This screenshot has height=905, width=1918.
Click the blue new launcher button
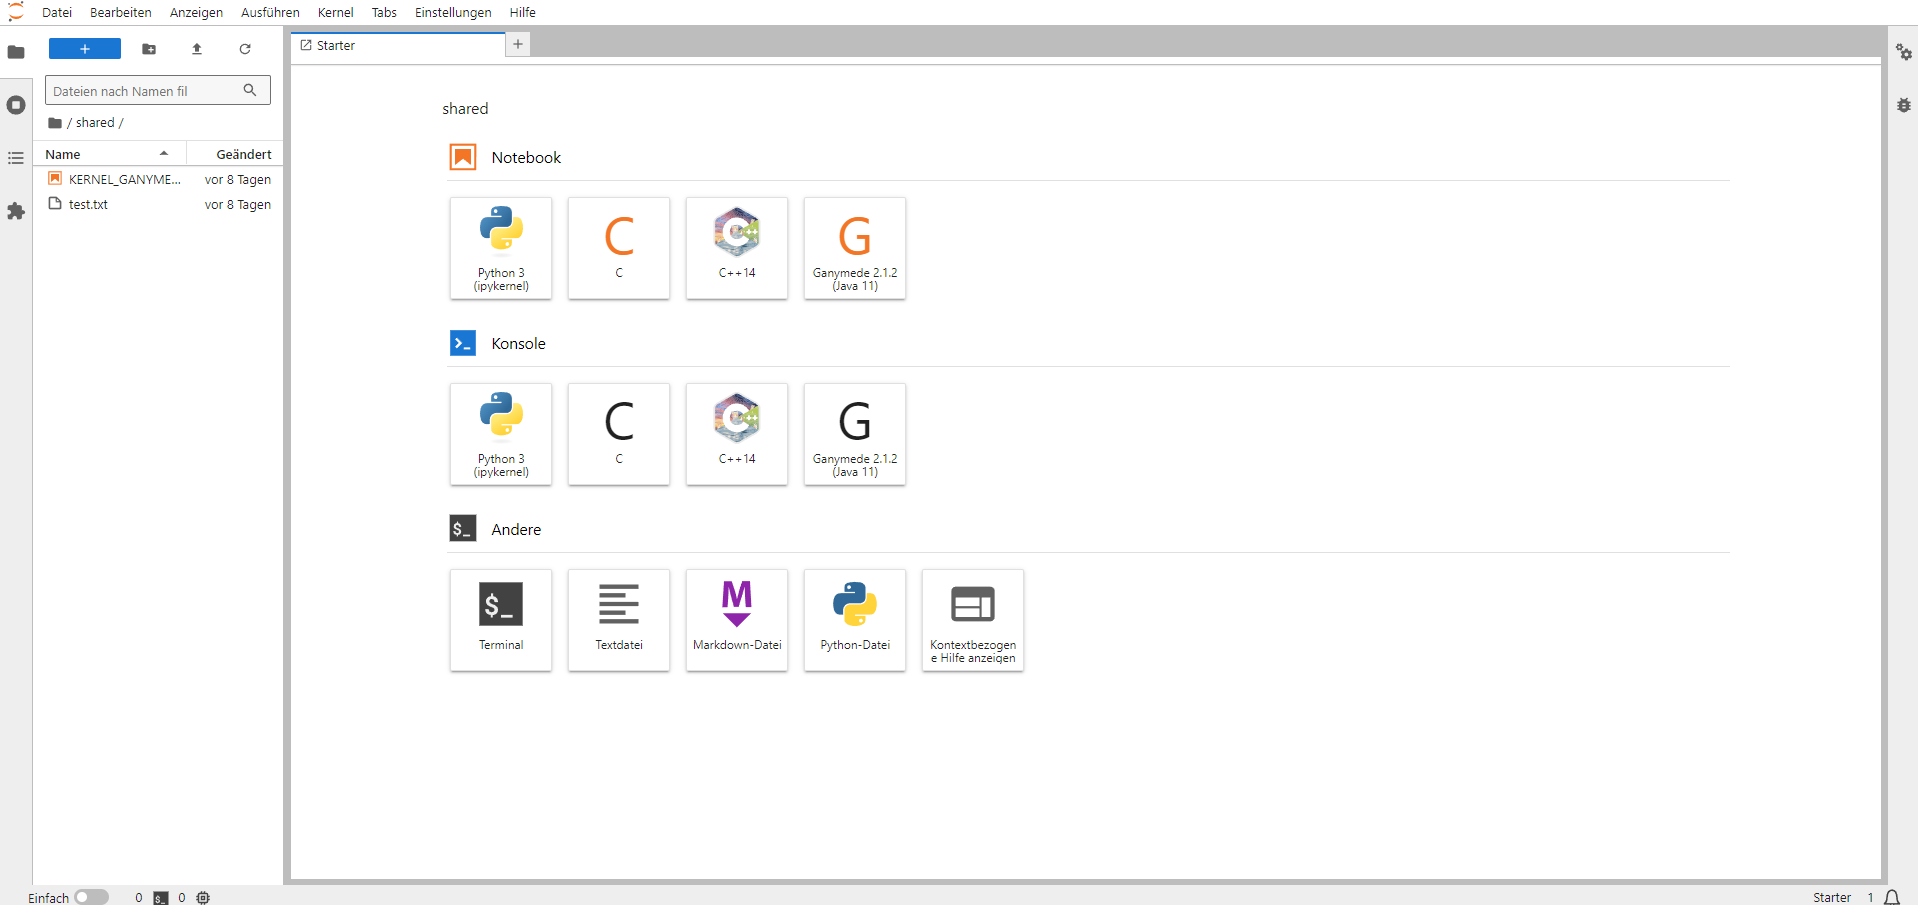(85, 49)
